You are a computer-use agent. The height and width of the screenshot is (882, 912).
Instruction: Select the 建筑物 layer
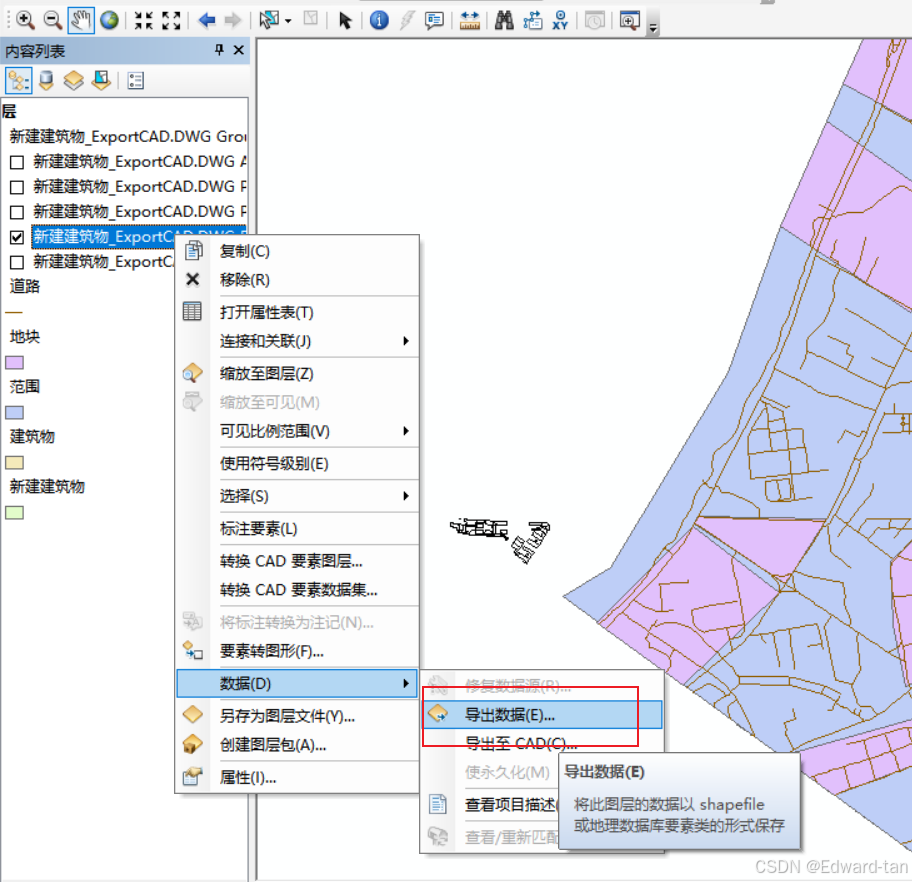click(33, 436)
